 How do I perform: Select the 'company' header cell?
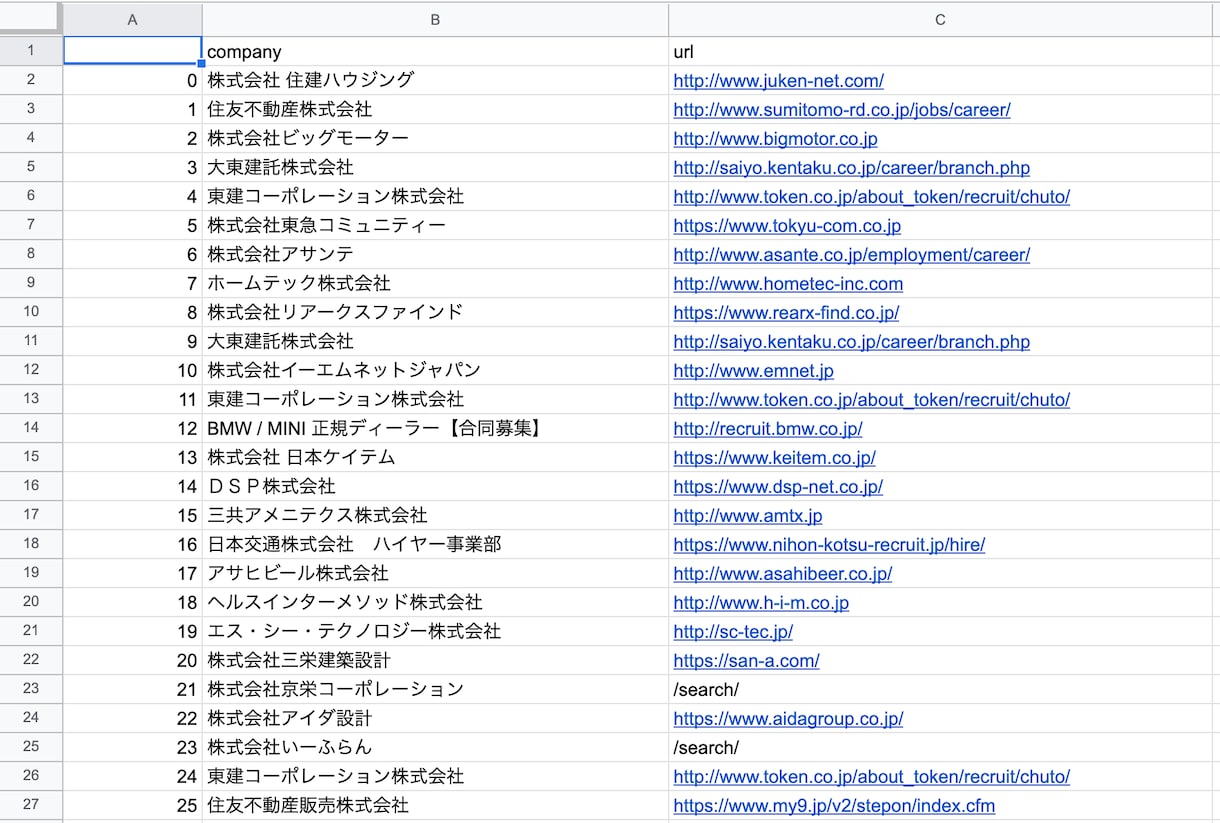(x=435, y=52)
